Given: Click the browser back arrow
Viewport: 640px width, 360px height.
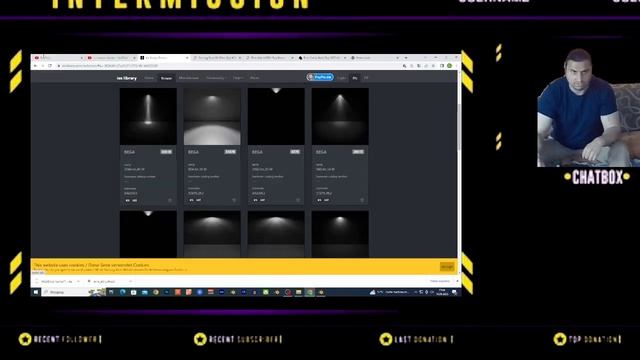Looking at the screenshot, I should point(36,66).
